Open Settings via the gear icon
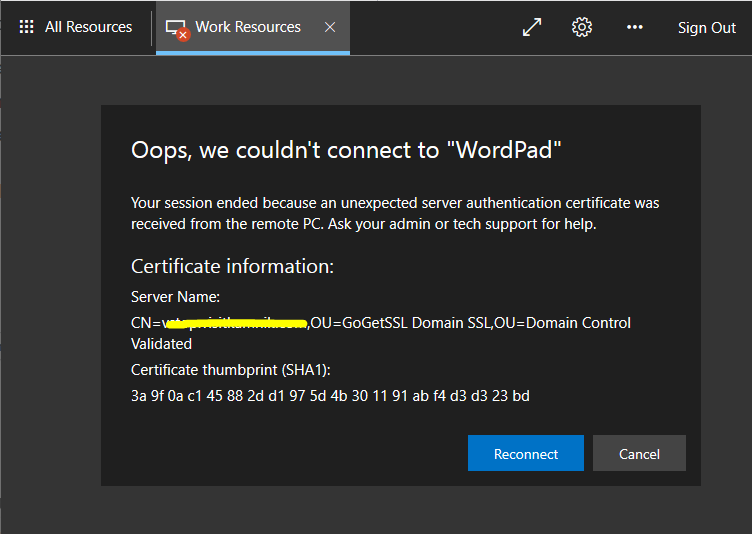This screenshot has height=534, width=752. 582,27
